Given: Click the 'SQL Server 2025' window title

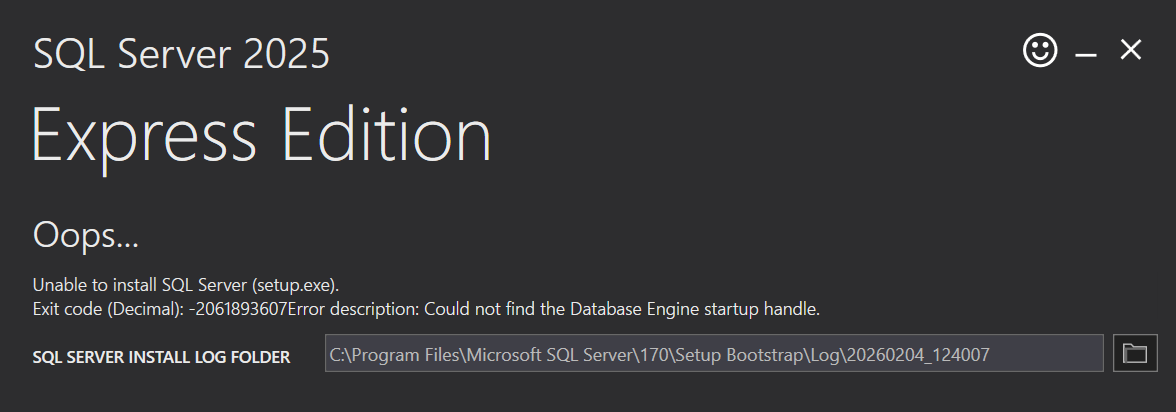Looking at the screenshot, I should click(x=181, y=54).
